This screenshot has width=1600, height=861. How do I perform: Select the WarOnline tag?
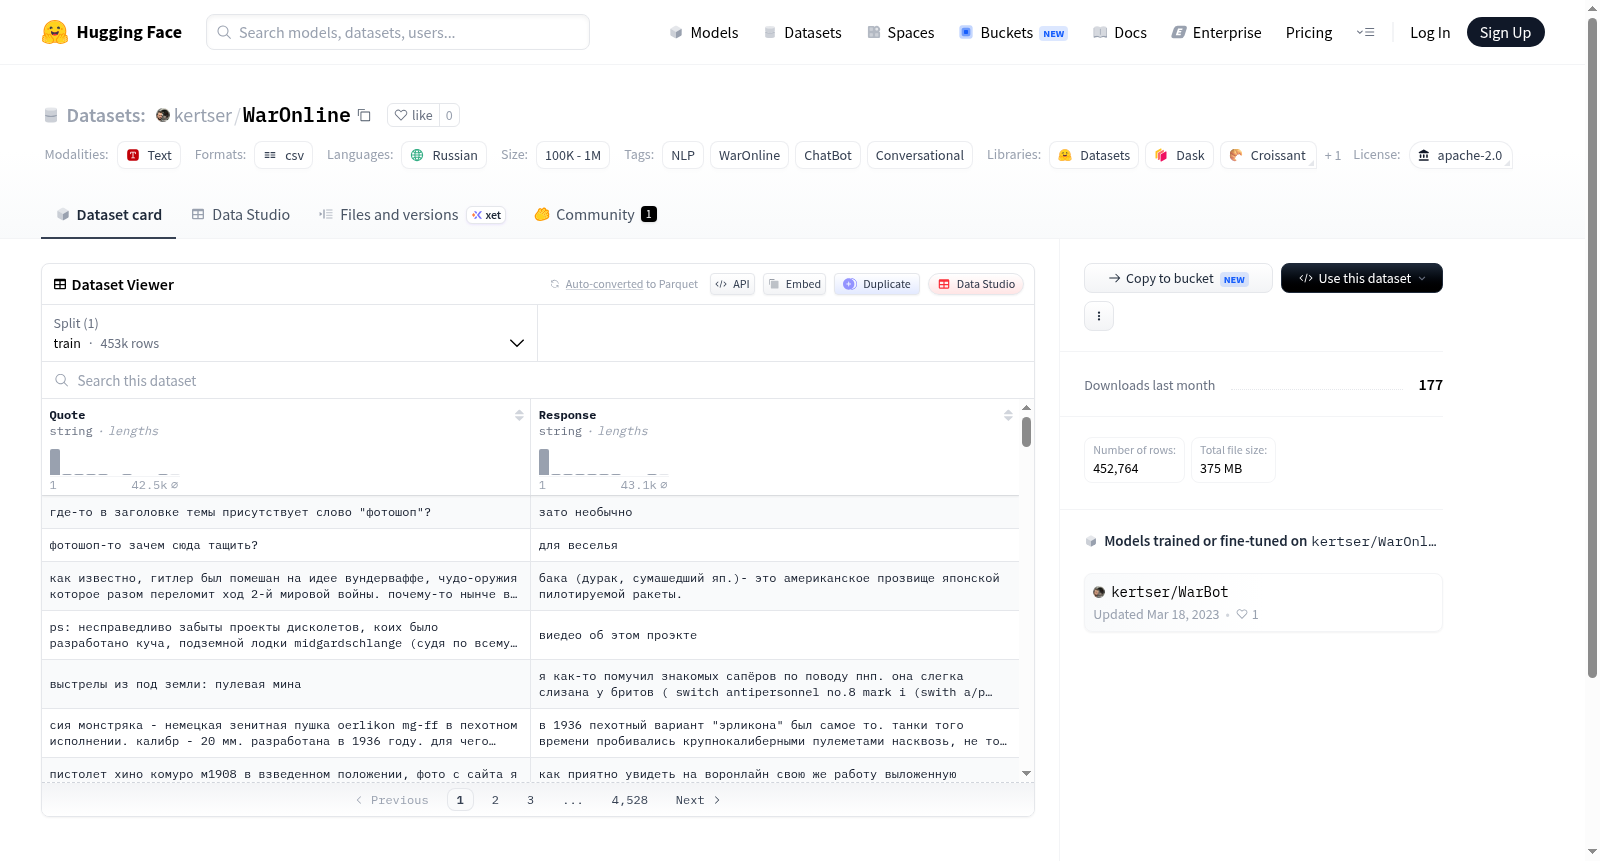[x=749, y=155]
